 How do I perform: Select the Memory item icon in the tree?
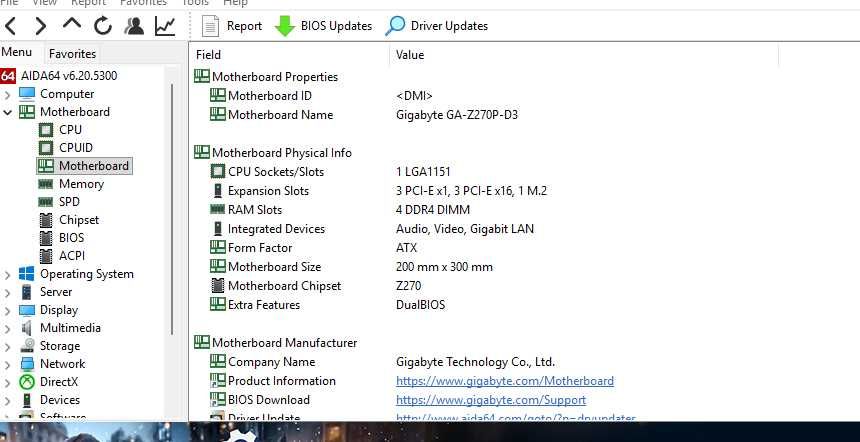click(46, 184)
